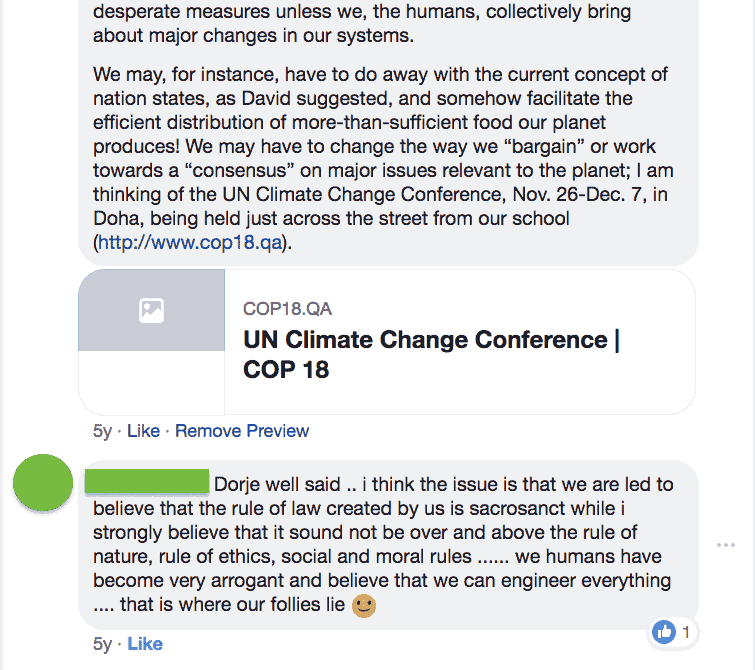Click the COP18.QA domain label

tap(287, 309)
